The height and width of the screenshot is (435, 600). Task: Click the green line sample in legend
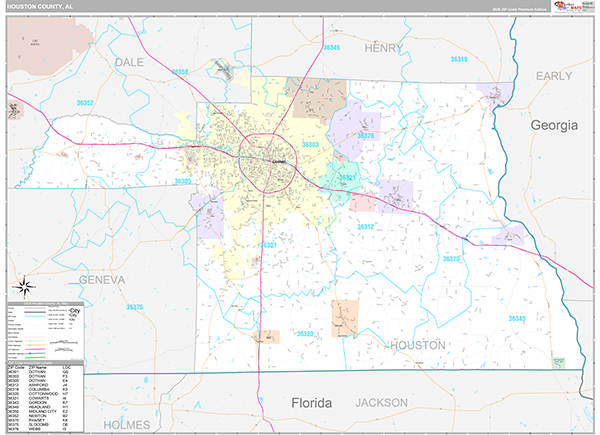35,357
